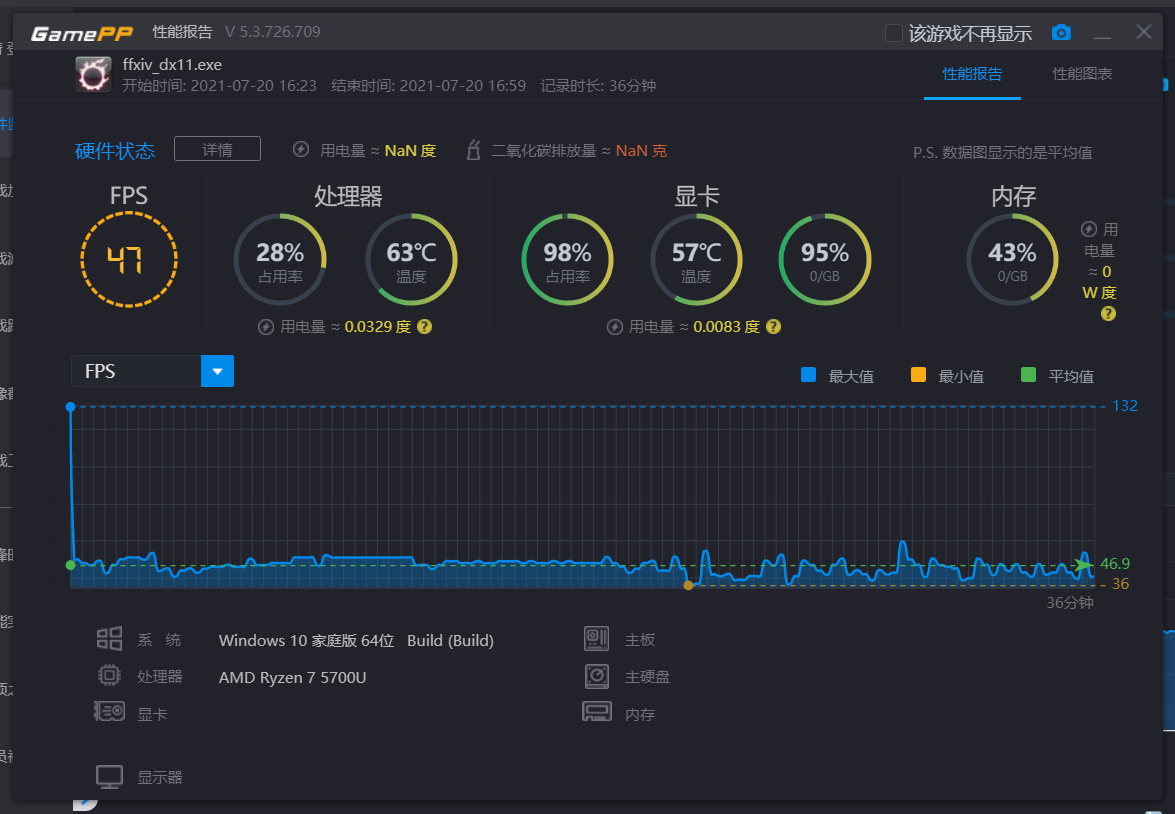Open the 详情 hardware details button
Viewport: 1175px width, 814px height.
[217, 149]
